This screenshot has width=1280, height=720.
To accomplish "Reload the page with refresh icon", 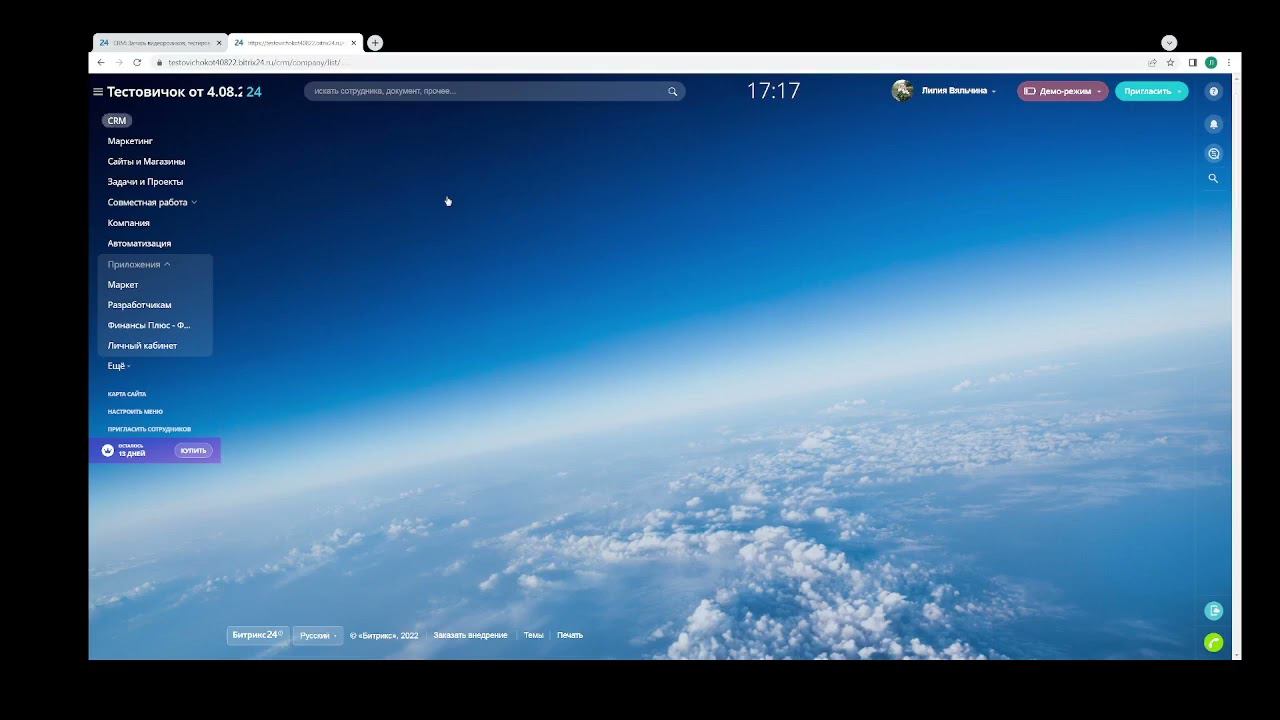I will click(x=137, y=62).
